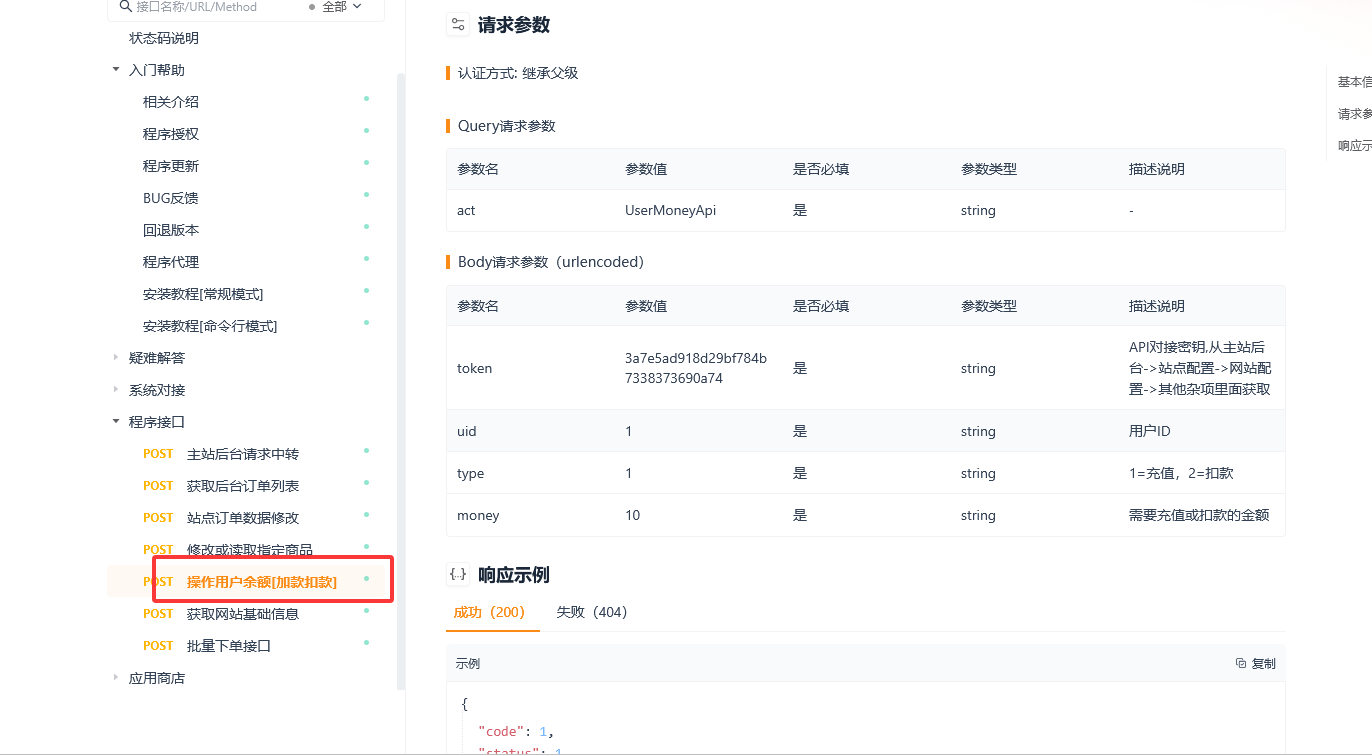1372x755 pixels.
Task: Click the sidebar vertical scrollbar
Action: coord(401,380)
